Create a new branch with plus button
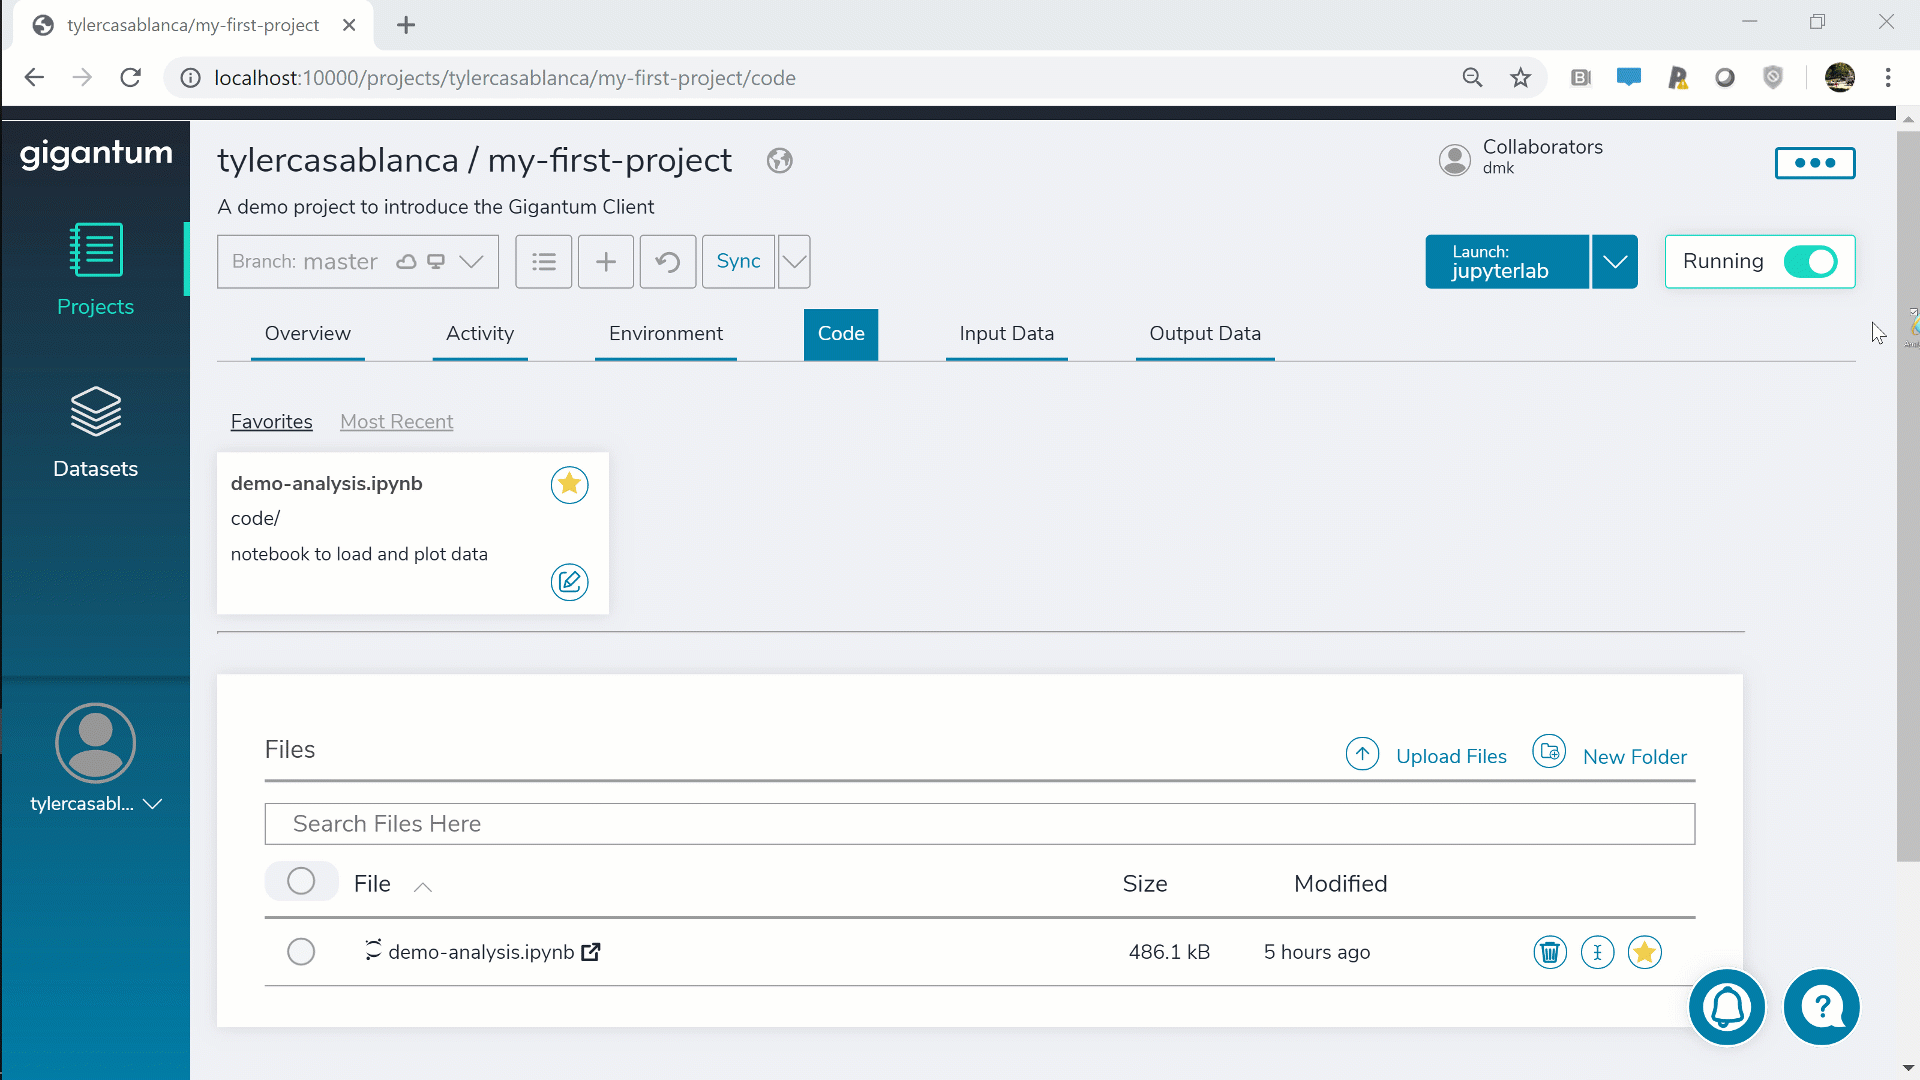 606,262
